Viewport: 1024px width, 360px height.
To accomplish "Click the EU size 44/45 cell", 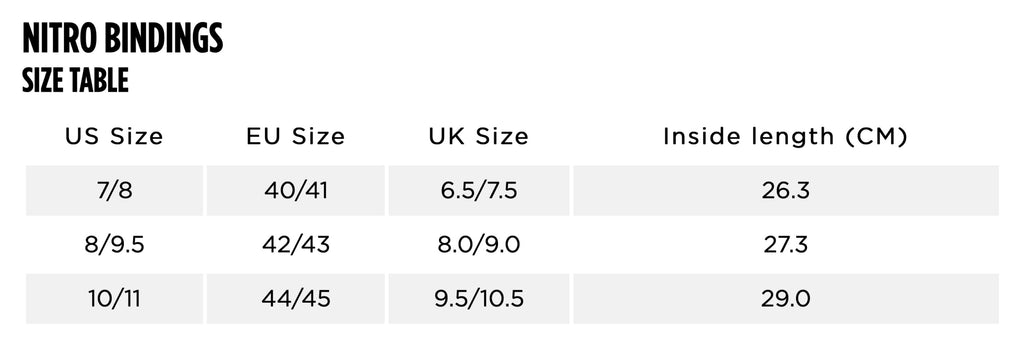I will click(x=296, y=299).
